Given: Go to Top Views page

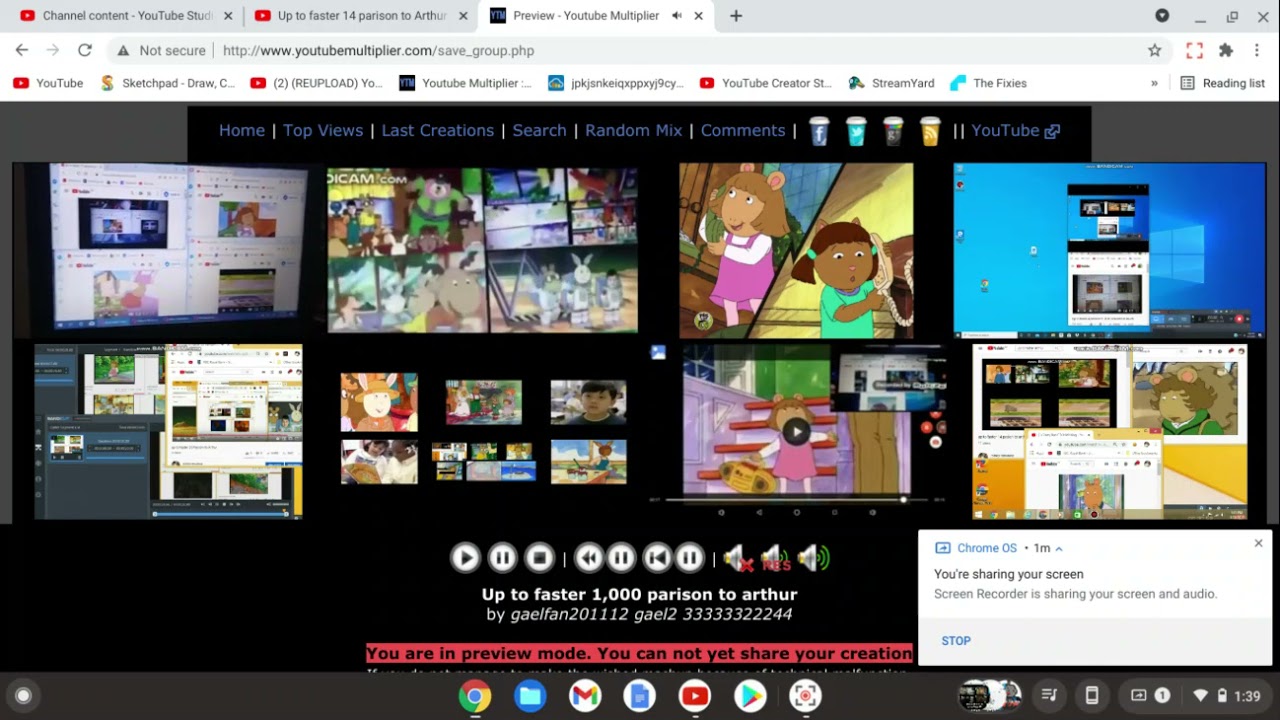Looking at the screenshot, I should click(x=323, y=130).
